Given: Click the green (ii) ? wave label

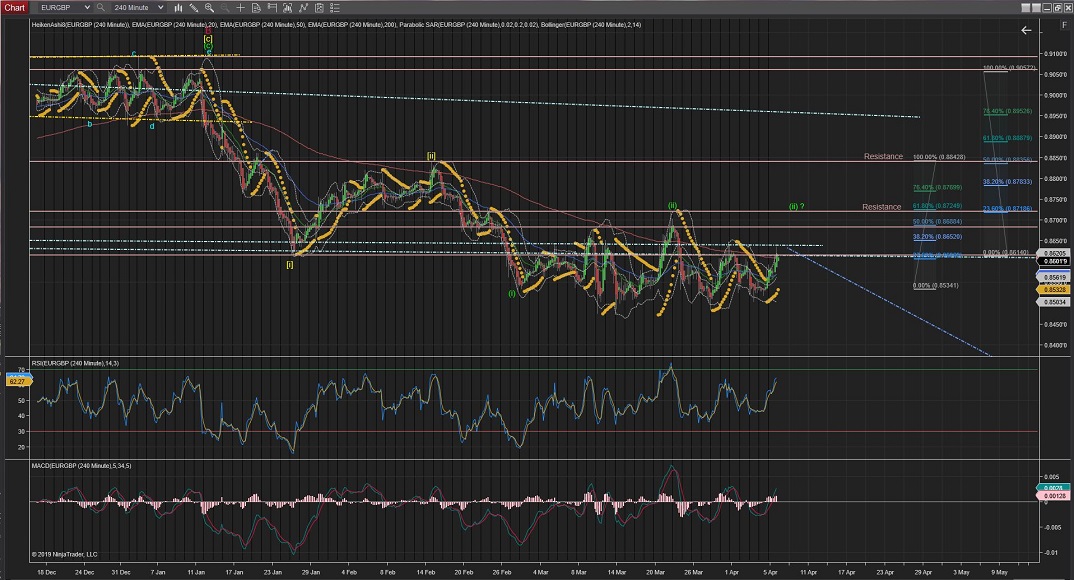Looking at the screenshot, I should pyautogui.click(x=796, y=206).
